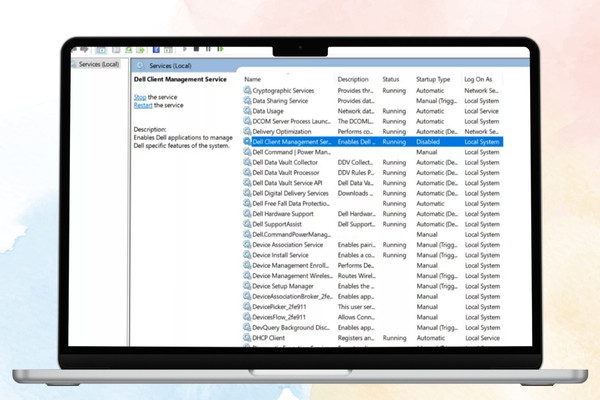The image size is (600, 400).
Task: Toggle the Show/Hide Console Tree toolbar icon
Action: pyautogui.click(x=101, y=50)
